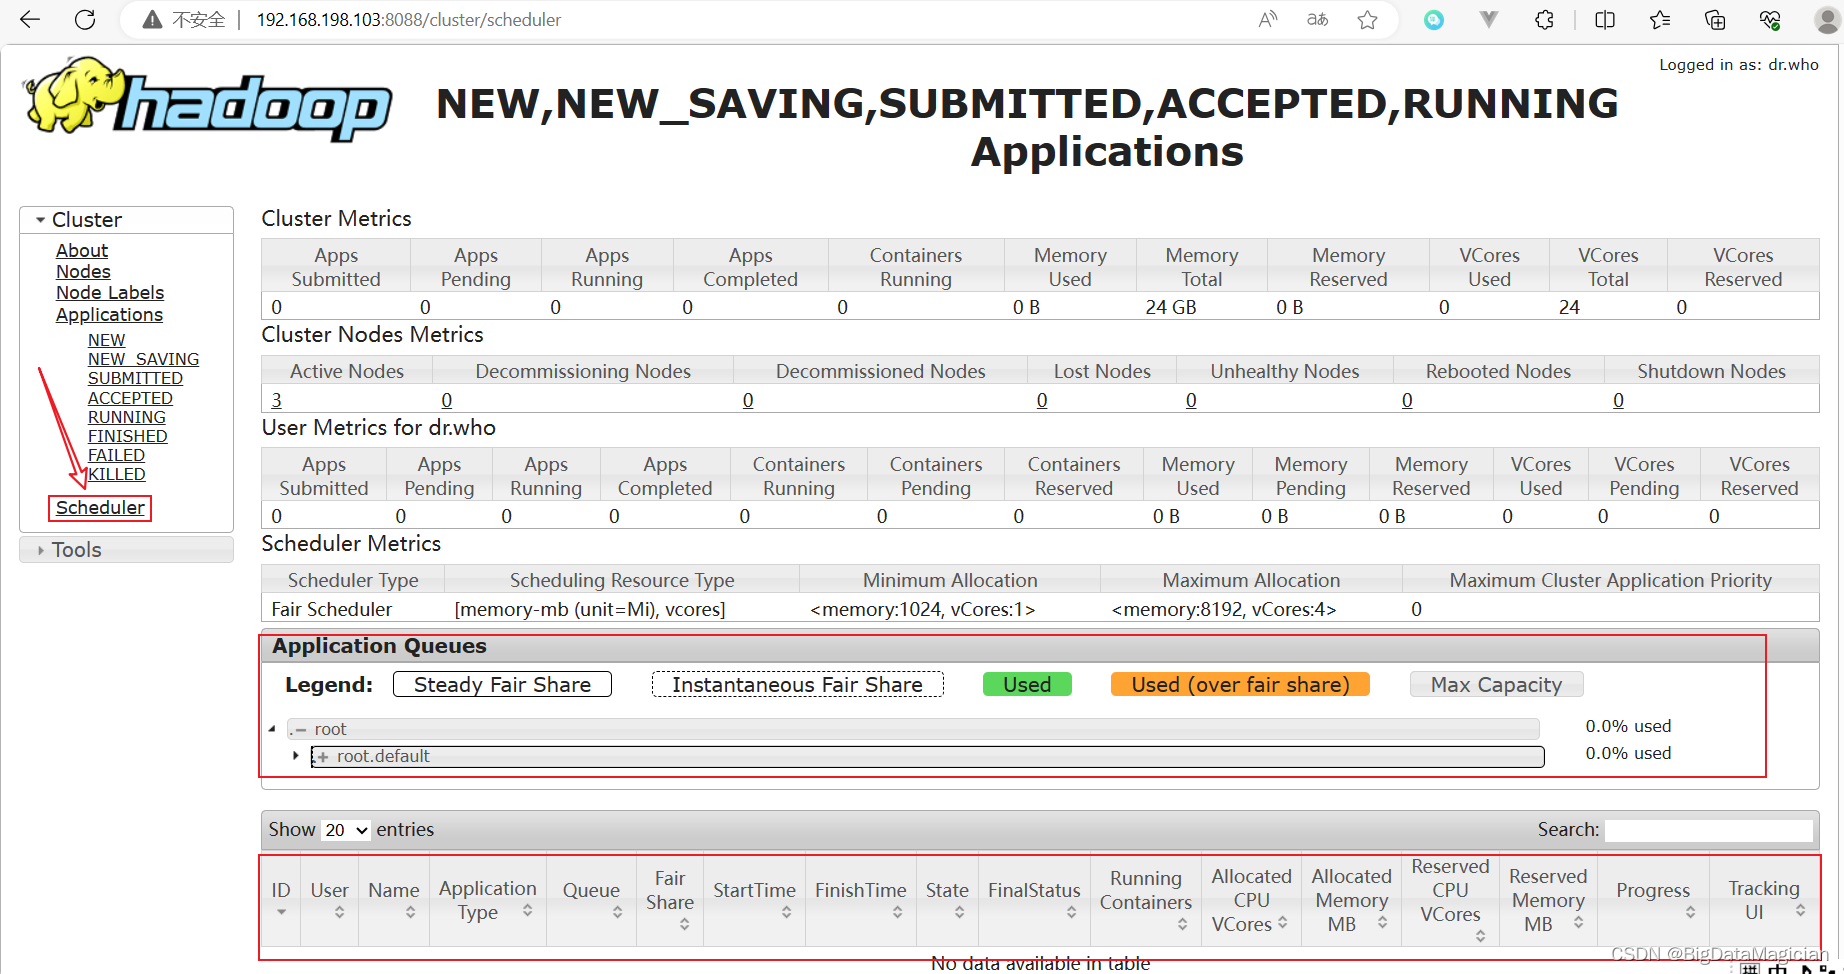The image size is (1844, 974).
Task: Filter applications by NEW state
Action: pyautogui.click(x=106, y=340)
